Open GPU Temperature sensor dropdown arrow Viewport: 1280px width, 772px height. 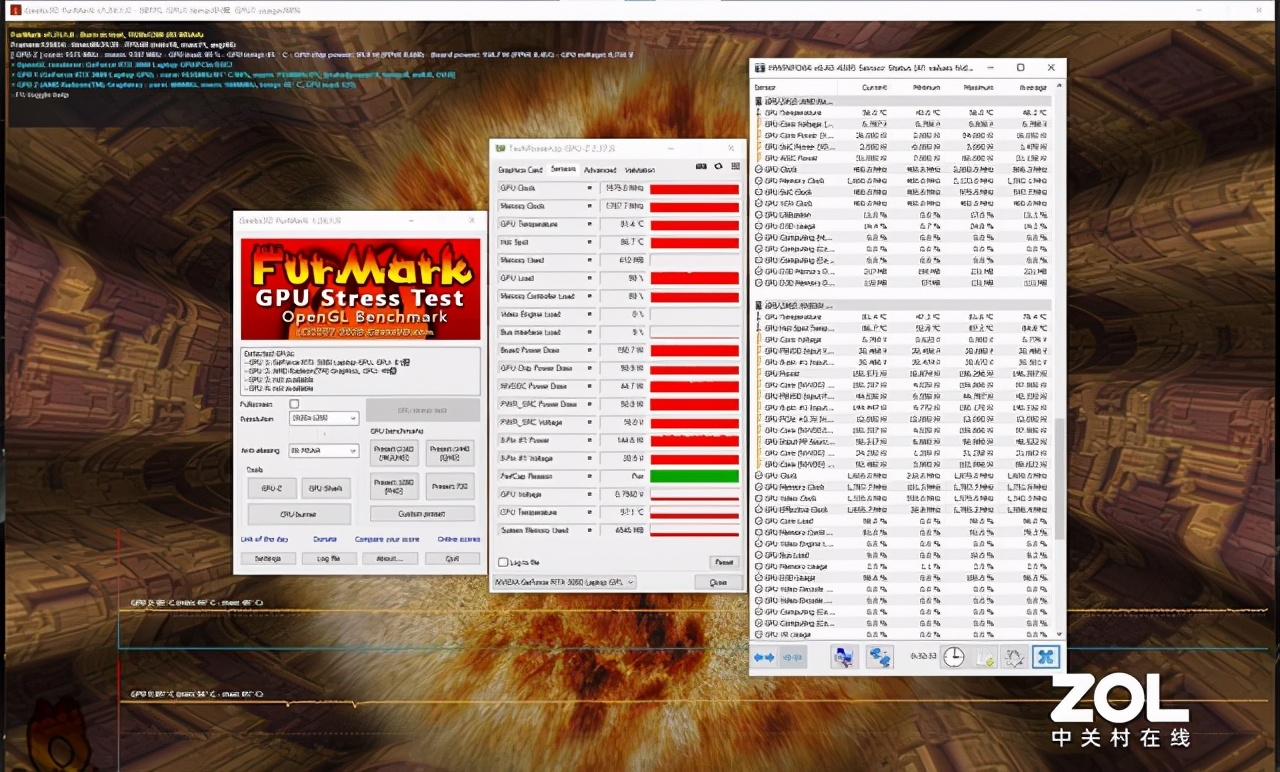pyautogui.click(x=590, y=224)
